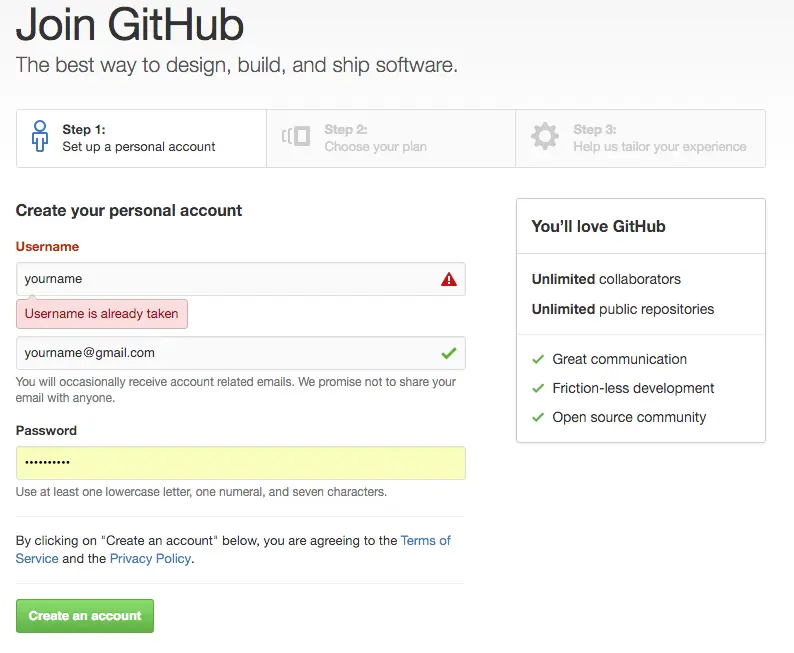Select Step 1 Set up a personal account

[141, 138]
